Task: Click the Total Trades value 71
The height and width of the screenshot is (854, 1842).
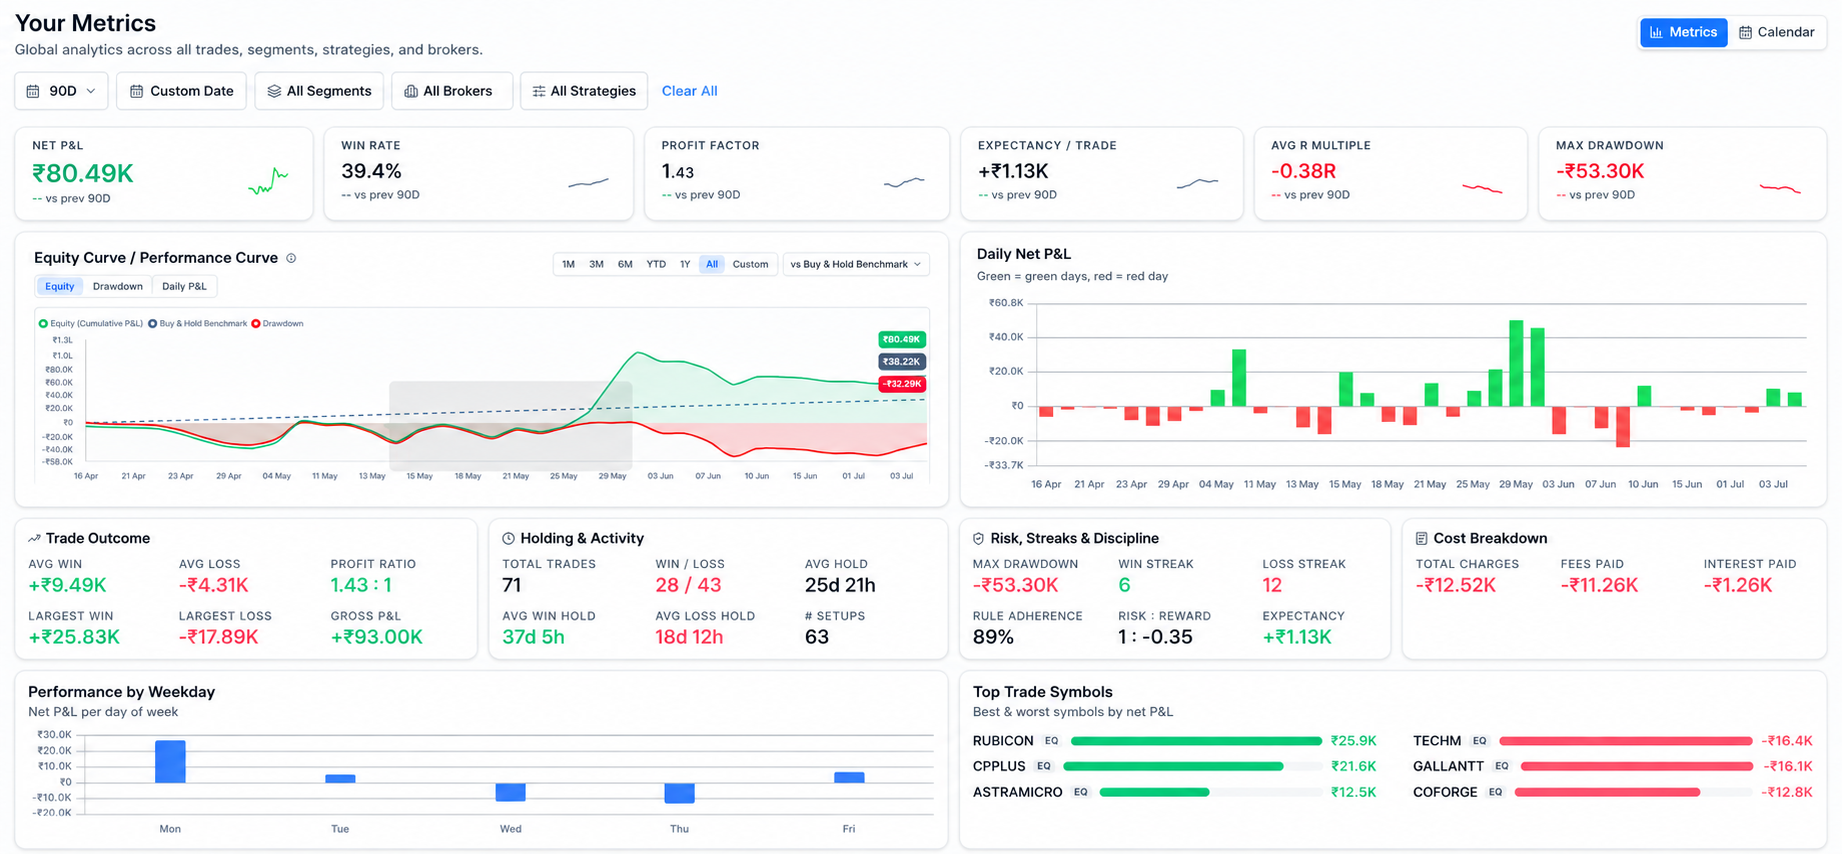Action: pyautogui.click(x=511, y=585)
